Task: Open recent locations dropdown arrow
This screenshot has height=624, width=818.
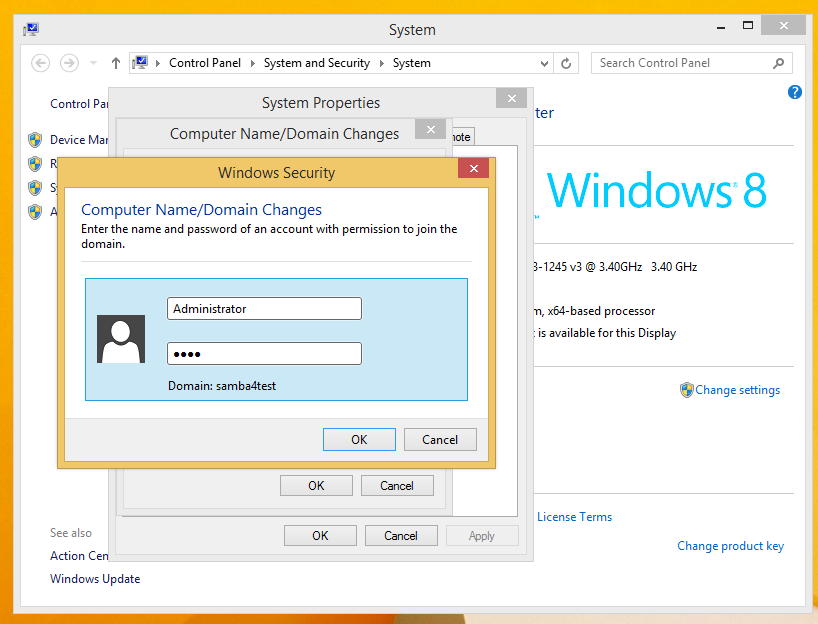Action: (x=93, y=63)
